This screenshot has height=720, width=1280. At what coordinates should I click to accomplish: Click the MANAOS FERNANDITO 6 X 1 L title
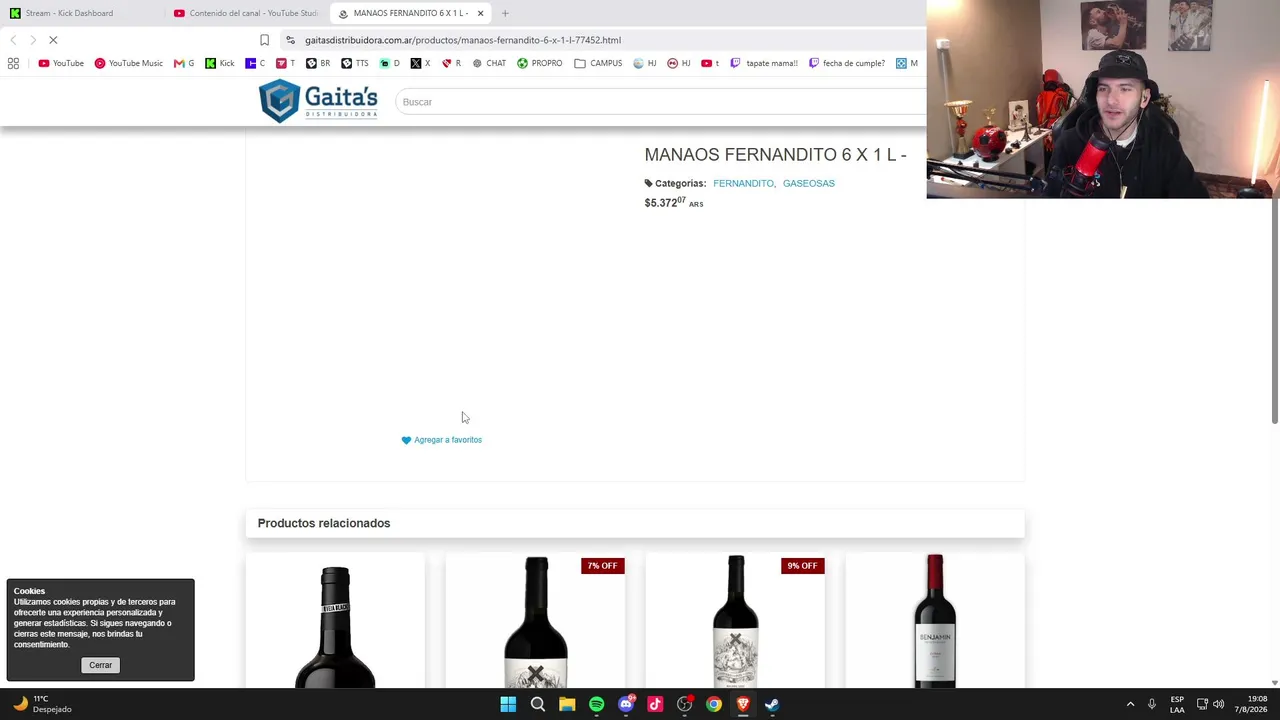(x=775, y=155)
